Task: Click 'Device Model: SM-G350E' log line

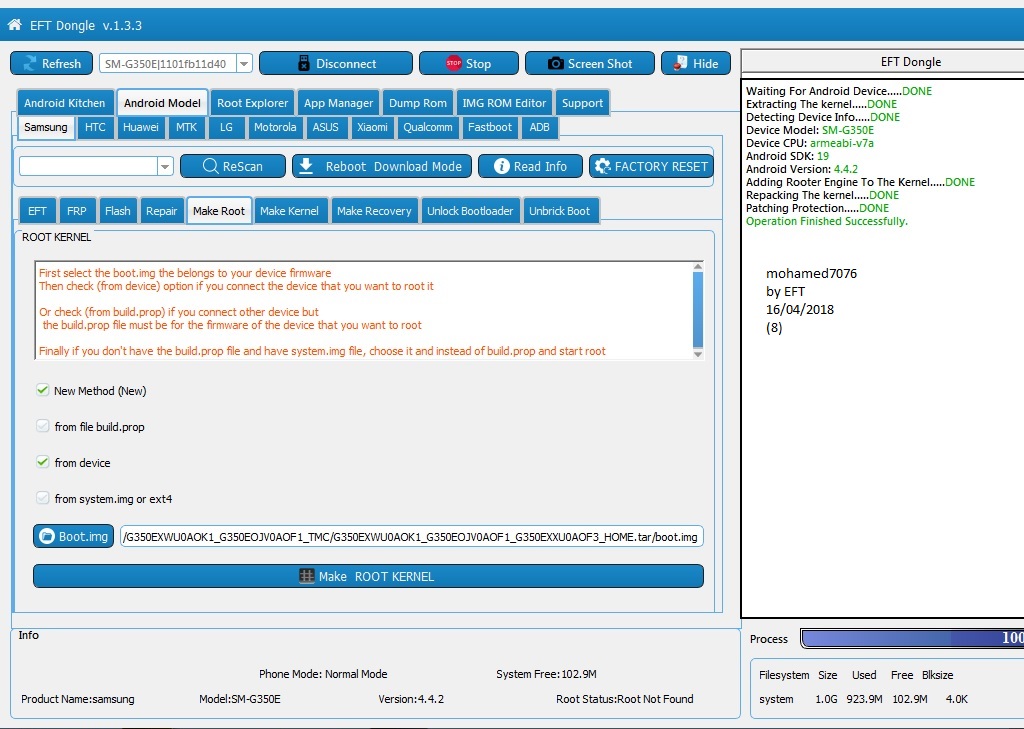Action: [x=810, y=130]
